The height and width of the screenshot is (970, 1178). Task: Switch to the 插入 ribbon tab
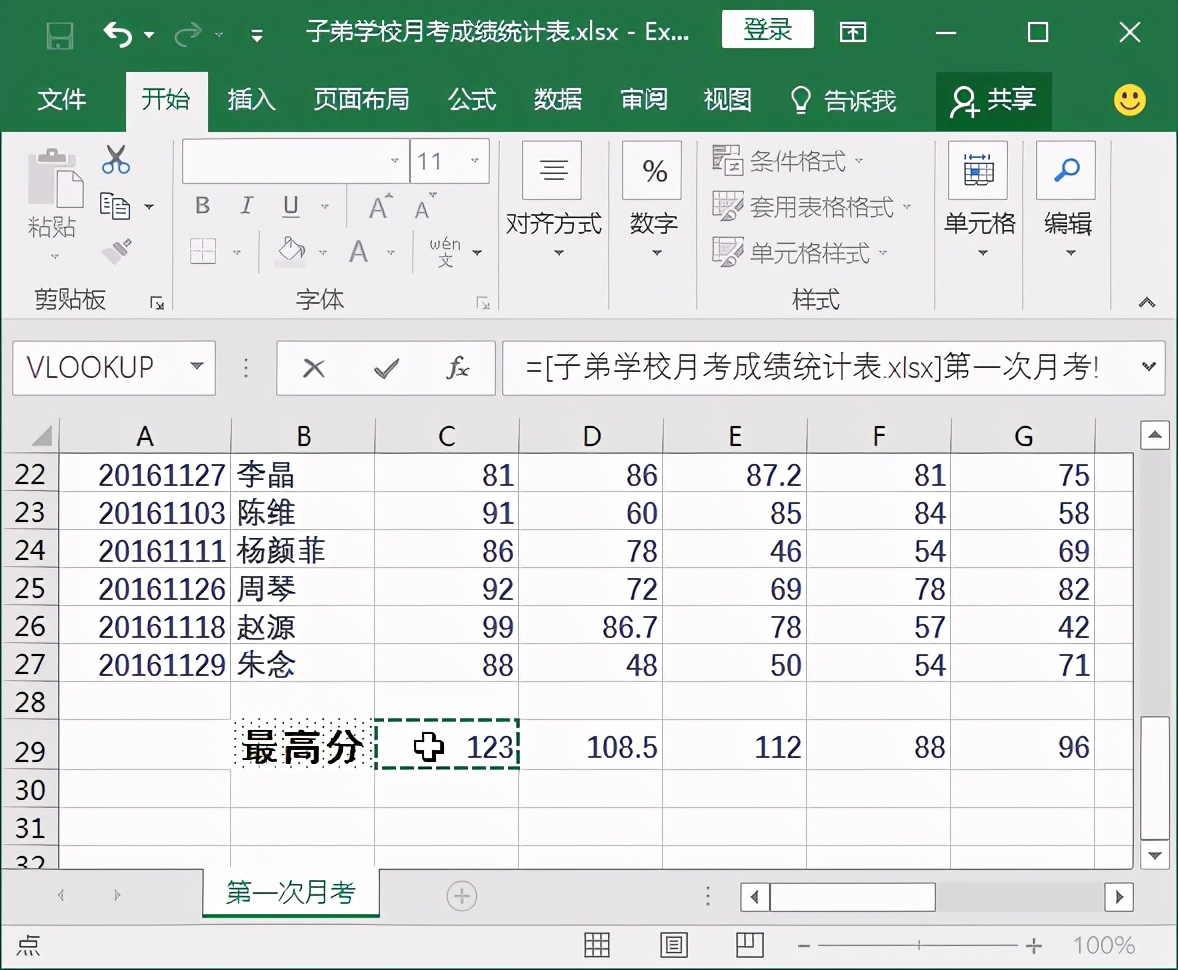pos(250,100)
